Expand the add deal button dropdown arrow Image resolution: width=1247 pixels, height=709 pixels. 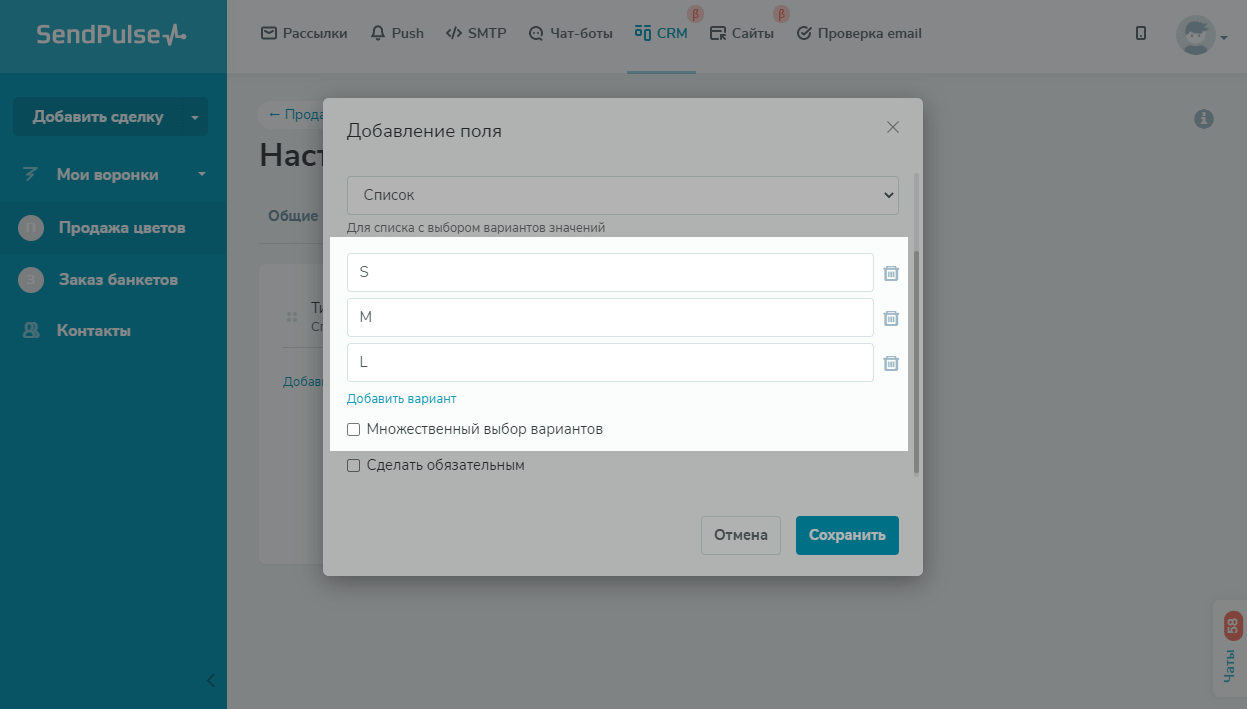coord(195,117)
